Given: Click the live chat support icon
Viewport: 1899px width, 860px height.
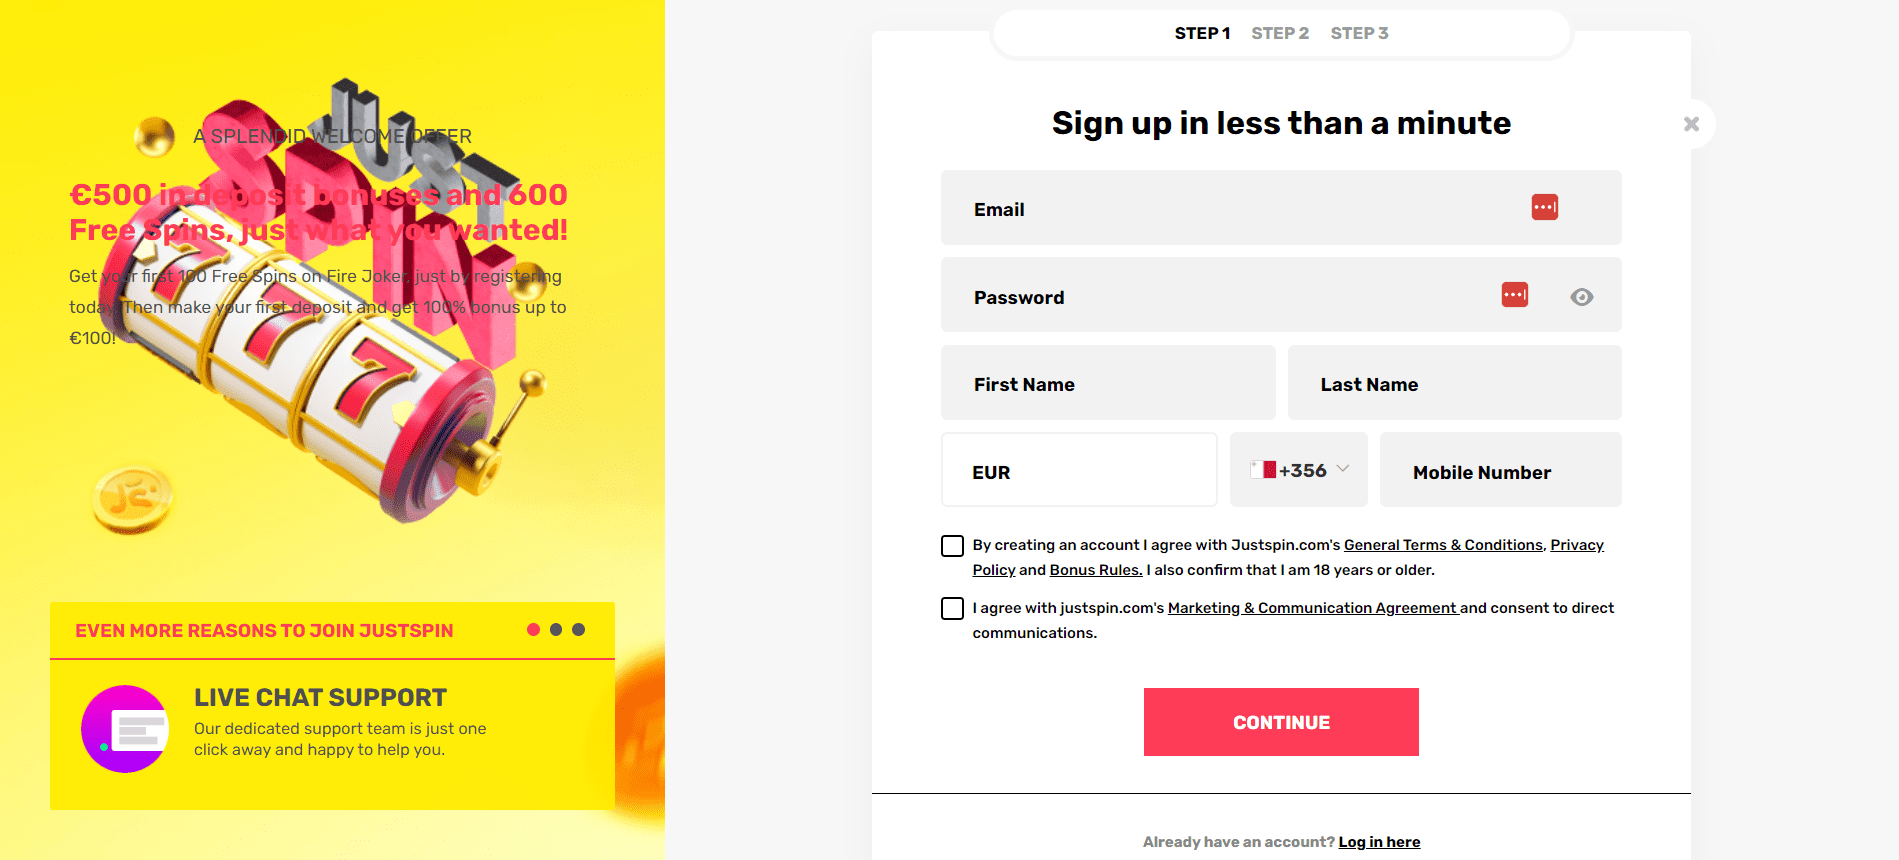Looking at the screenshot, I should [x=125, y=729].
